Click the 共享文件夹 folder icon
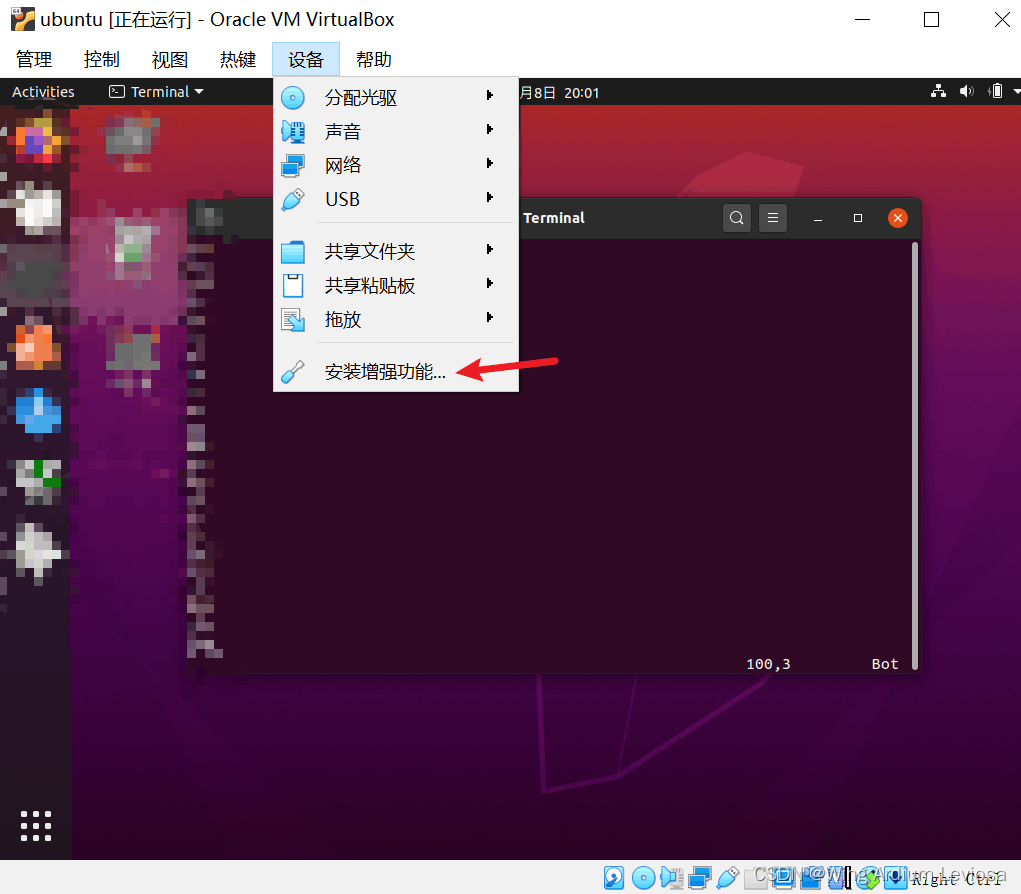This screenshot has height=894, width=1021. coord(293,252)
